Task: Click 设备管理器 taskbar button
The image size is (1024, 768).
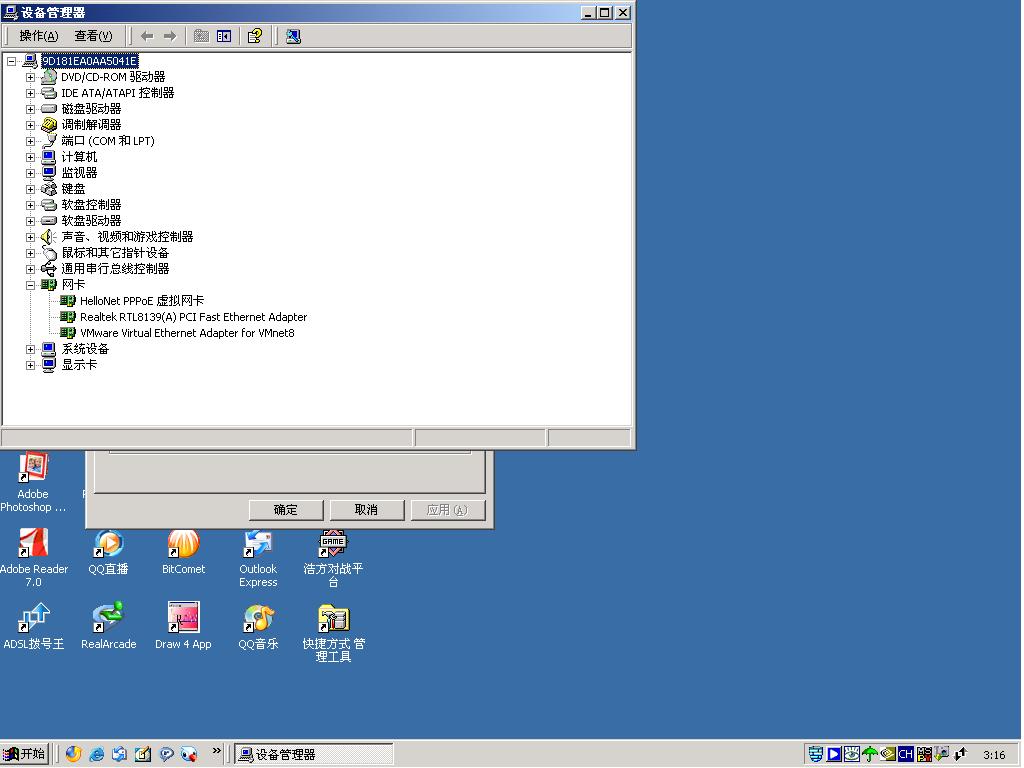Action: click(313, 754)
